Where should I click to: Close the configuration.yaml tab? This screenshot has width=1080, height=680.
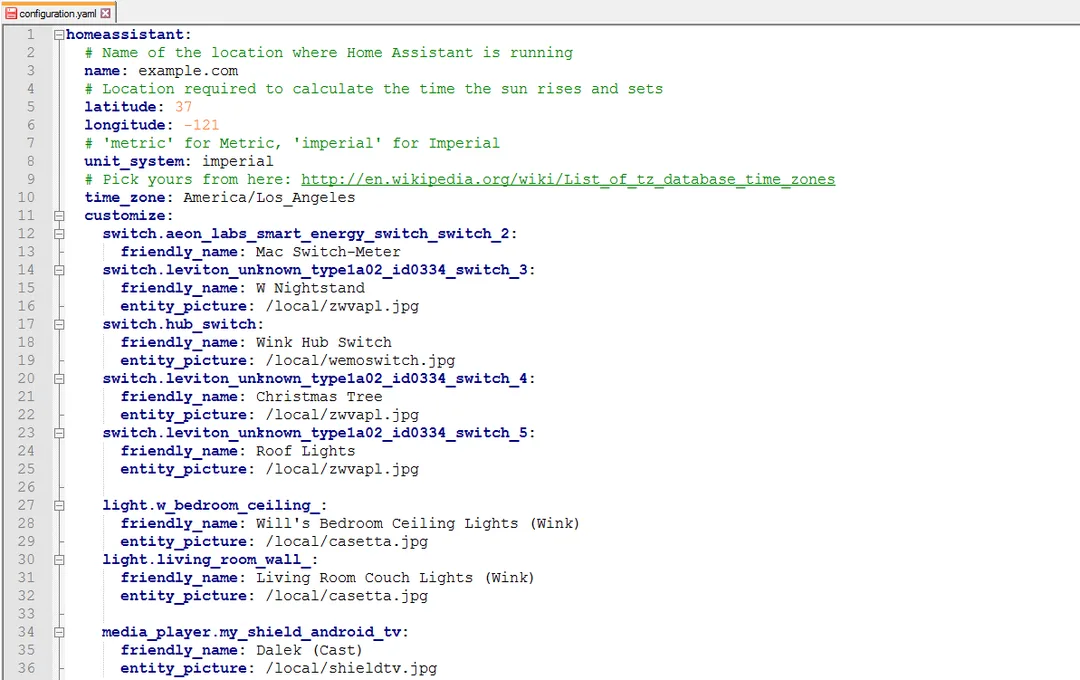coord(105,13)
